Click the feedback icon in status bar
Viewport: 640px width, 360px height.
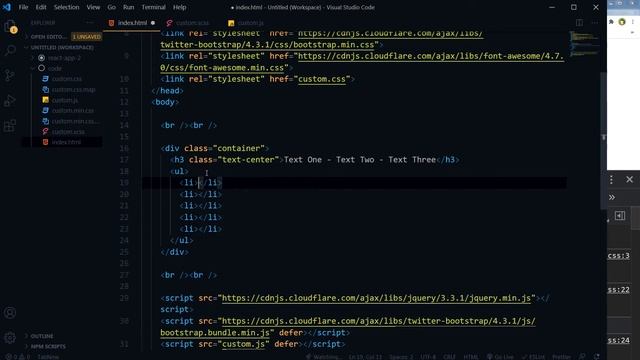(x=582, y=357)
